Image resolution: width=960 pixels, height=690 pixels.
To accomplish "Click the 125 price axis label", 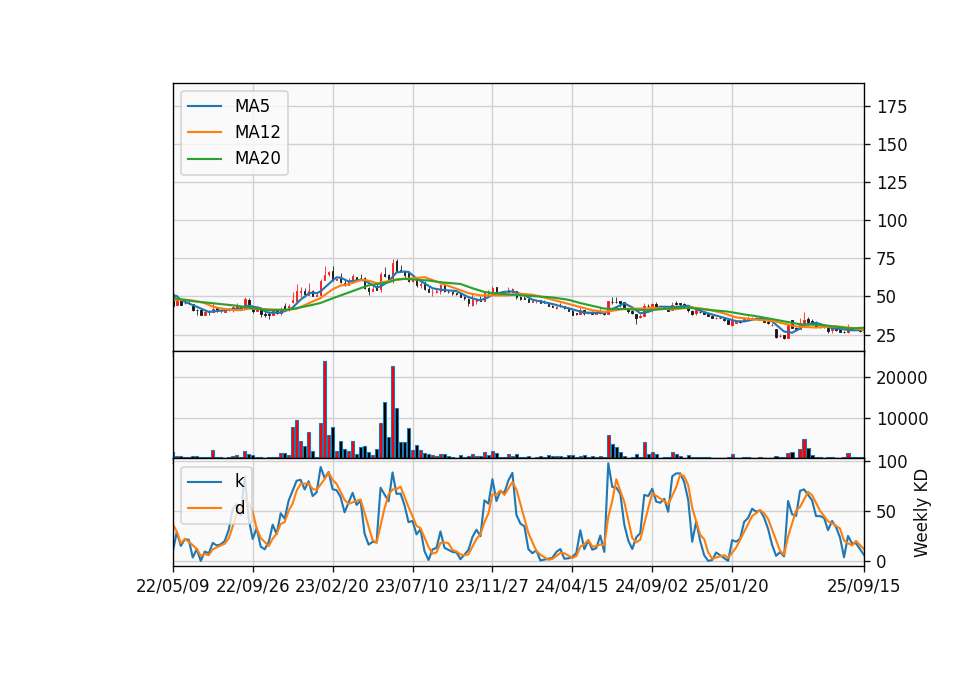I will [892, 183].
